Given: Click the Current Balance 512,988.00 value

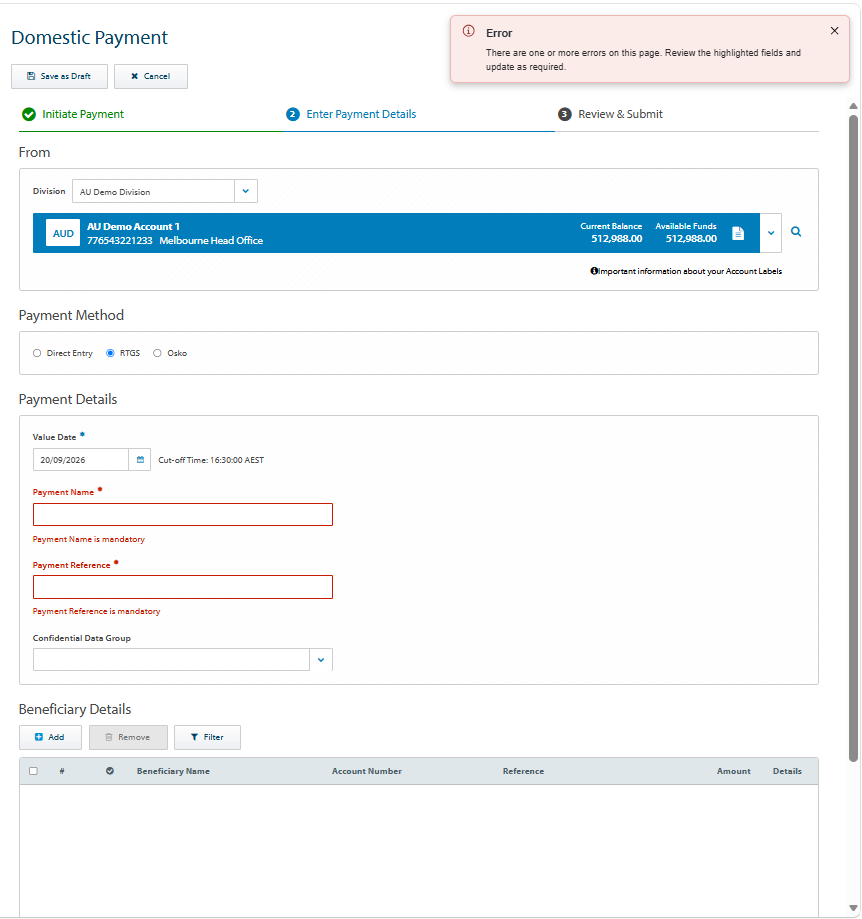Looking at the screenshot, I should pos(616,239).
